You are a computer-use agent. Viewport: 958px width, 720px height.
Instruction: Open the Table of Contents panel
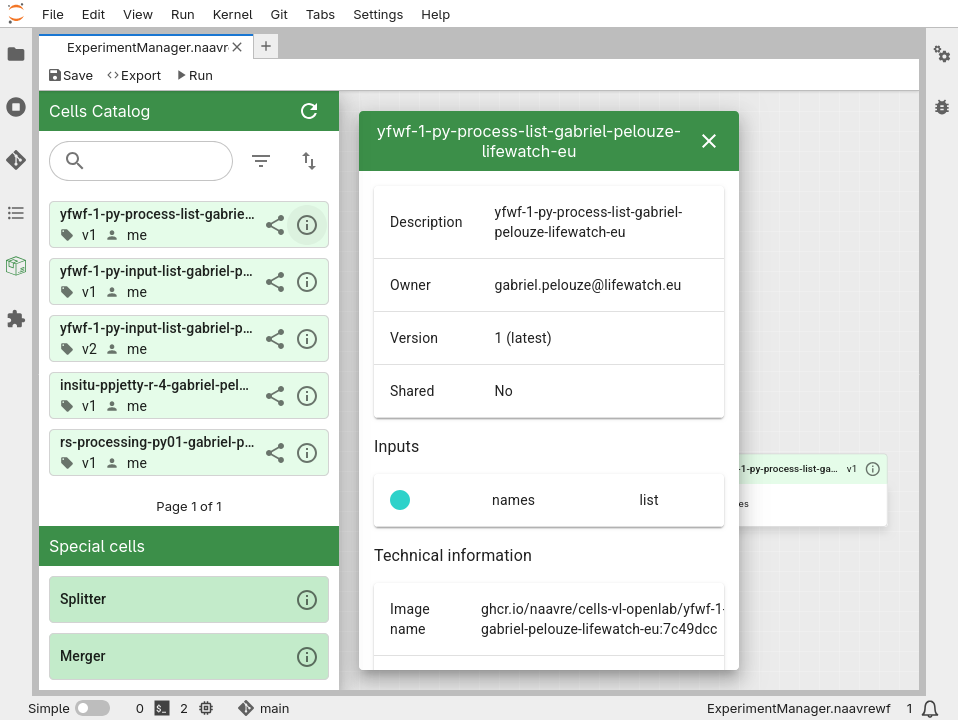pos(16,213)
